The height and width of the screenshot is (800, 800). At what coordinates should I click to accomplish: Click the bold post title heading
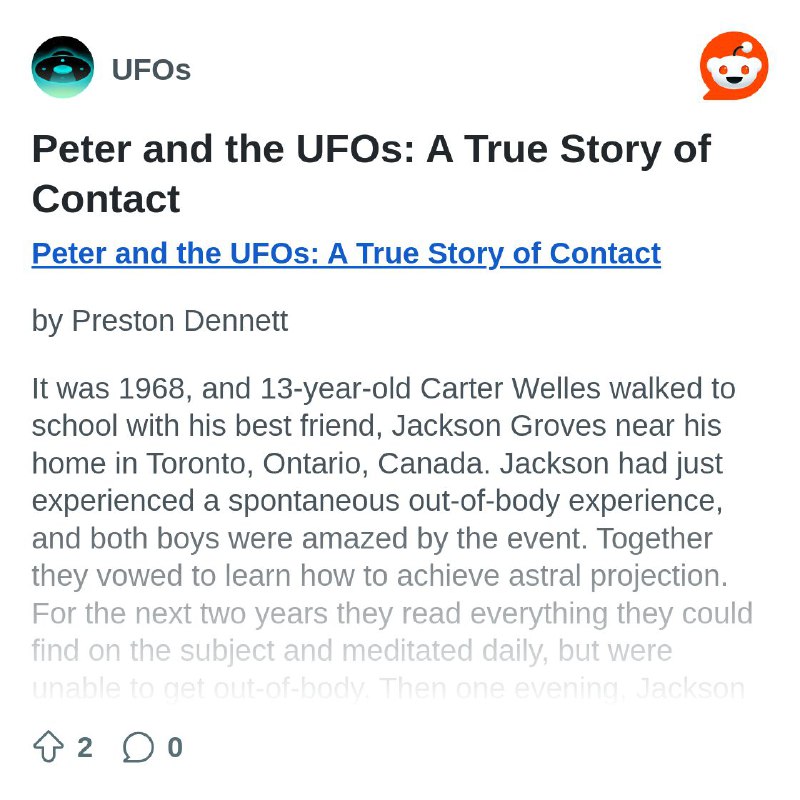coord(371,173)
